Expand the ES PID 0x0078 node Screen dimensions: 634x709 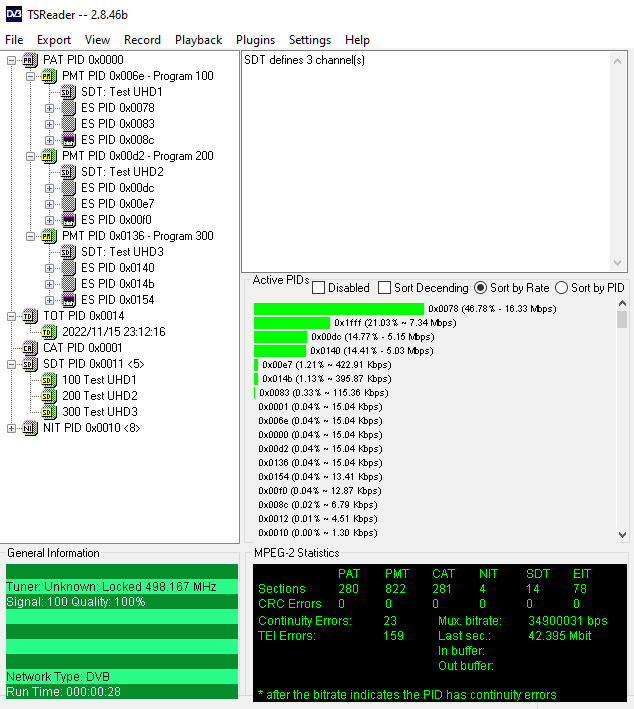point(49,108)
